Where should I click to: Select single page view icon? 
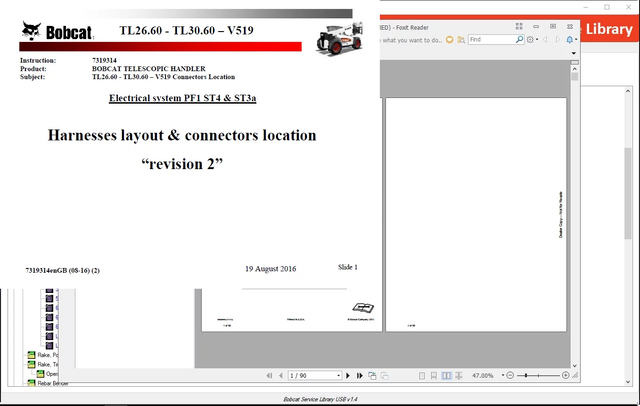pos(421,376)
